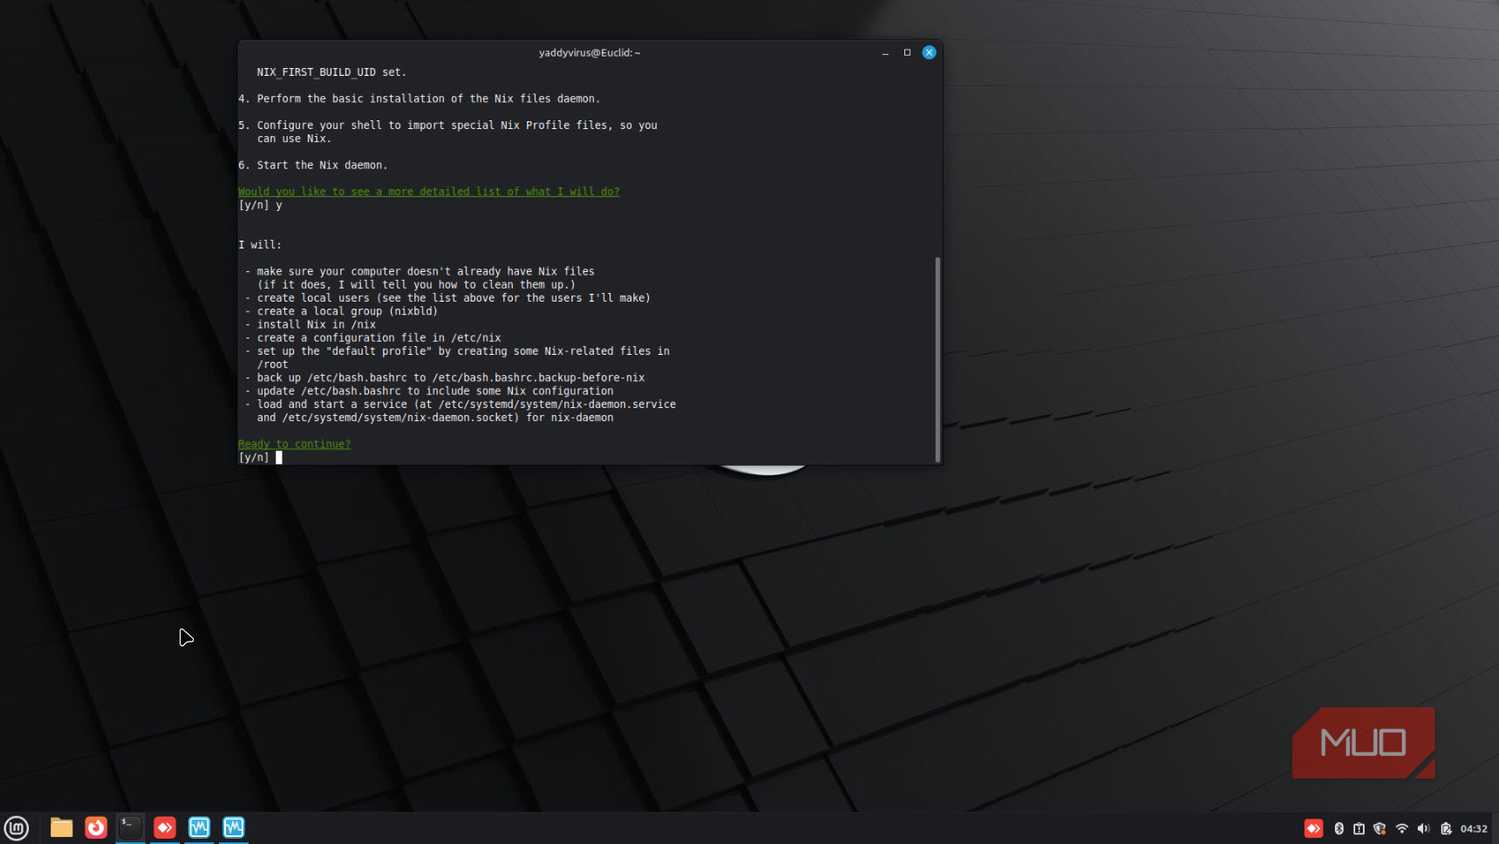Open the volume speaker tray icon
This screenshot has height=844, width=1499.
[1423, 828]
